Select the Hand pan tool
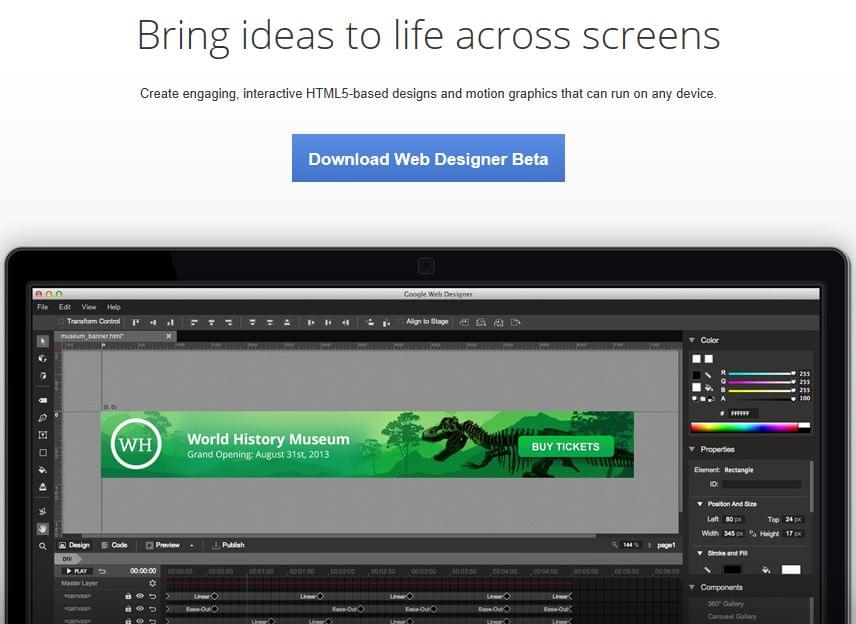The image size is (856, 624). pos(43,528)
